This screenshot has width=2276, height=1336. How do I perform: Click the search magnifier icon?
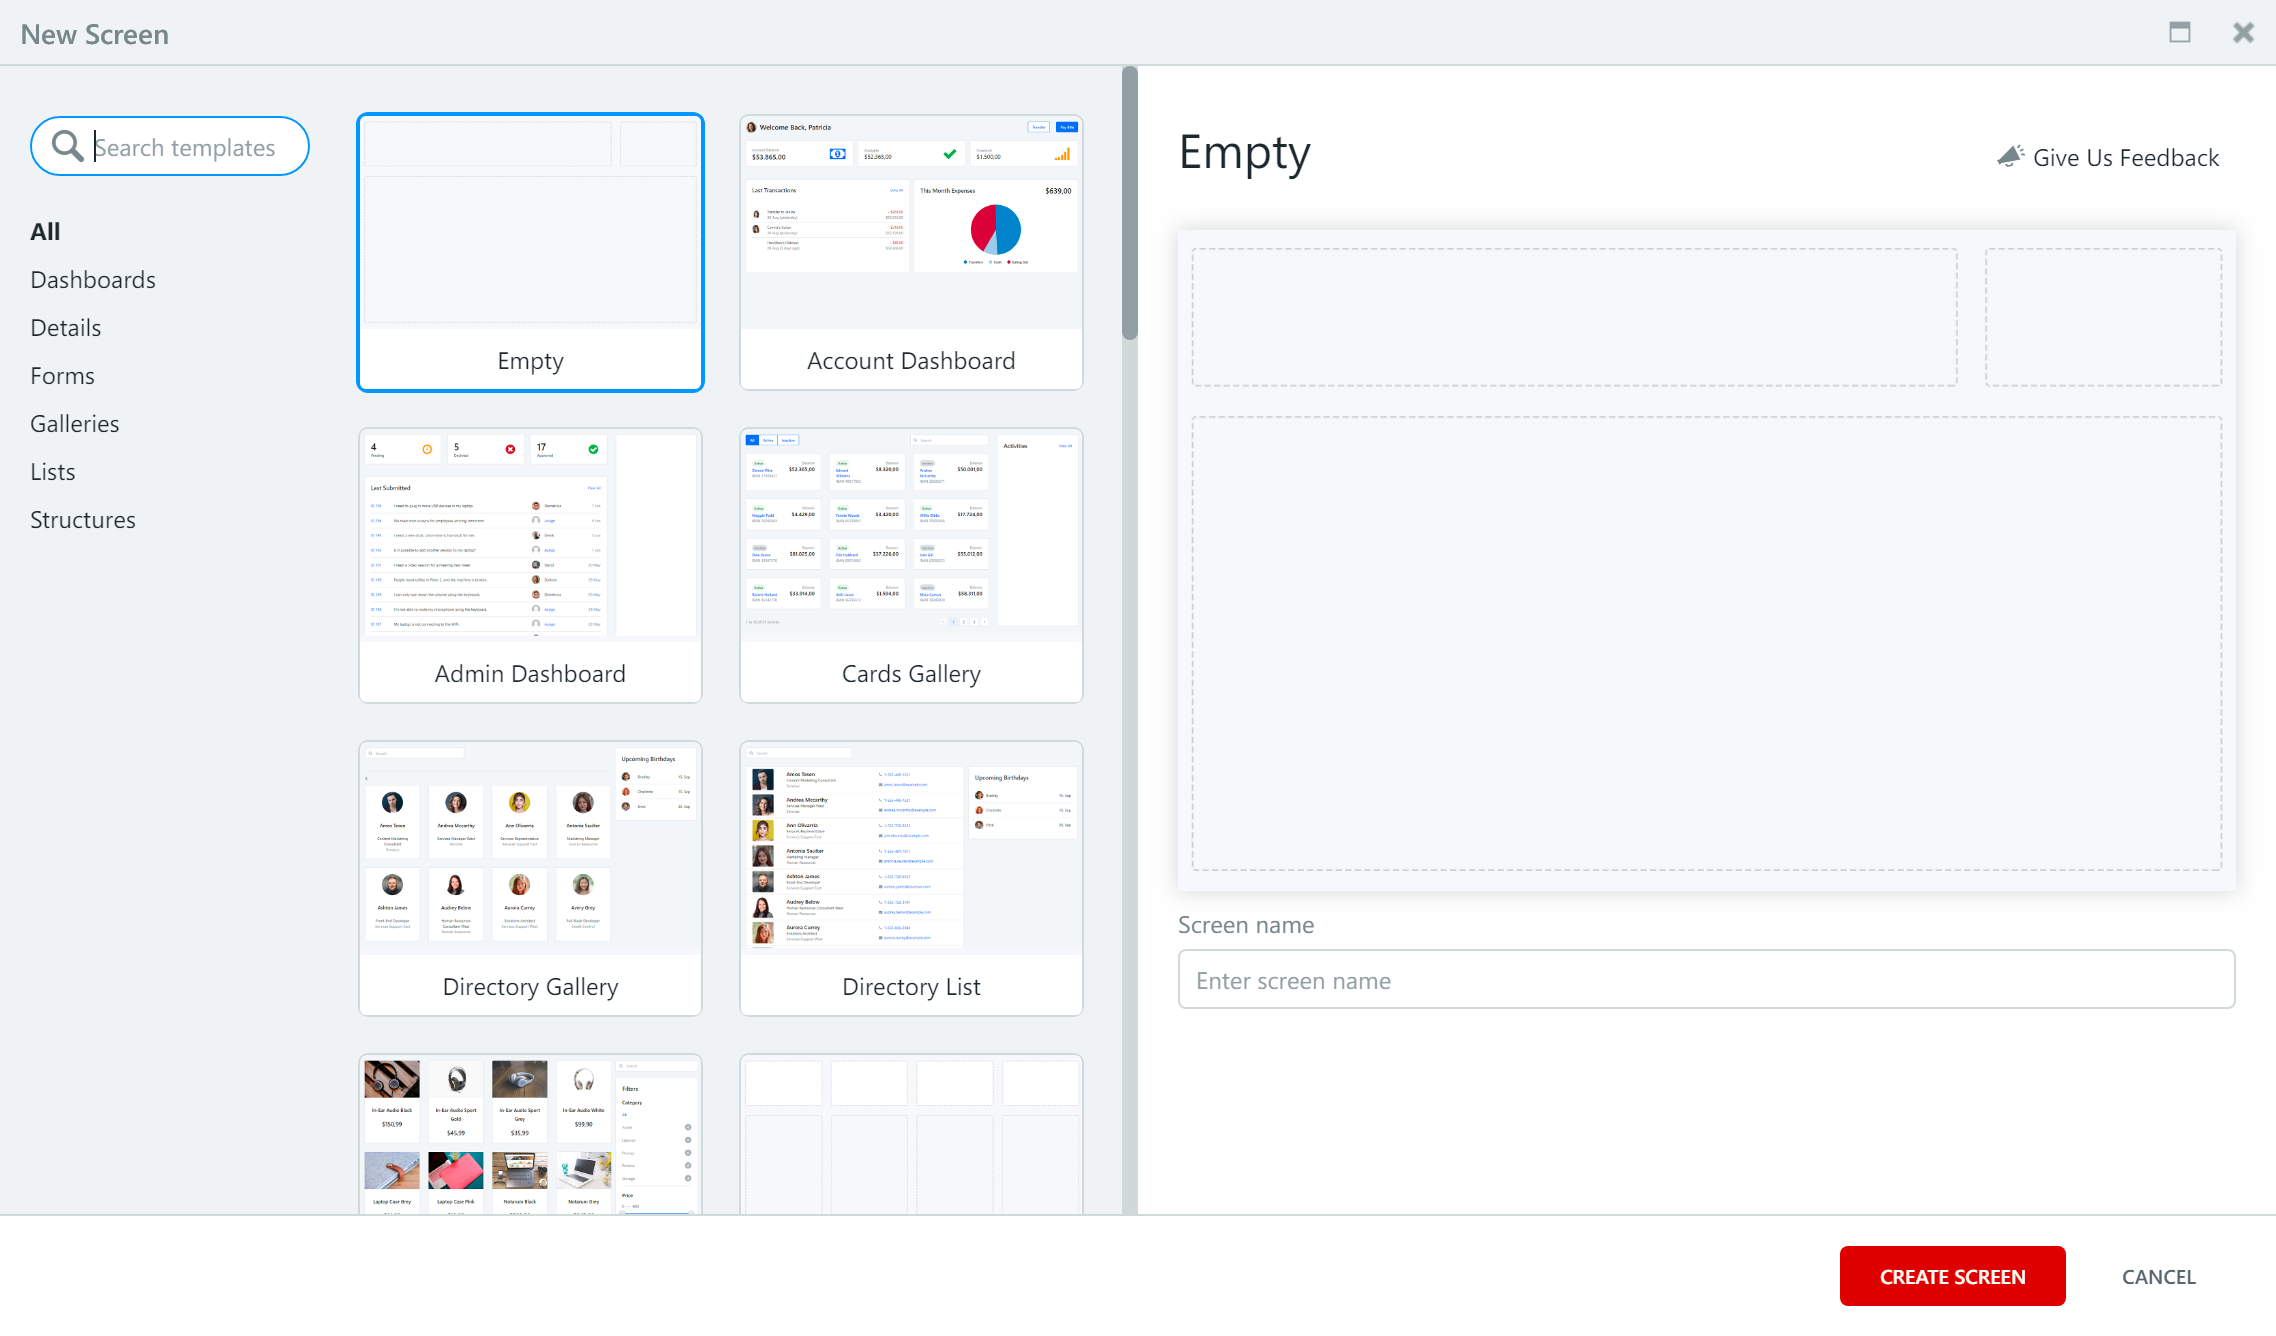pos(67,146)
